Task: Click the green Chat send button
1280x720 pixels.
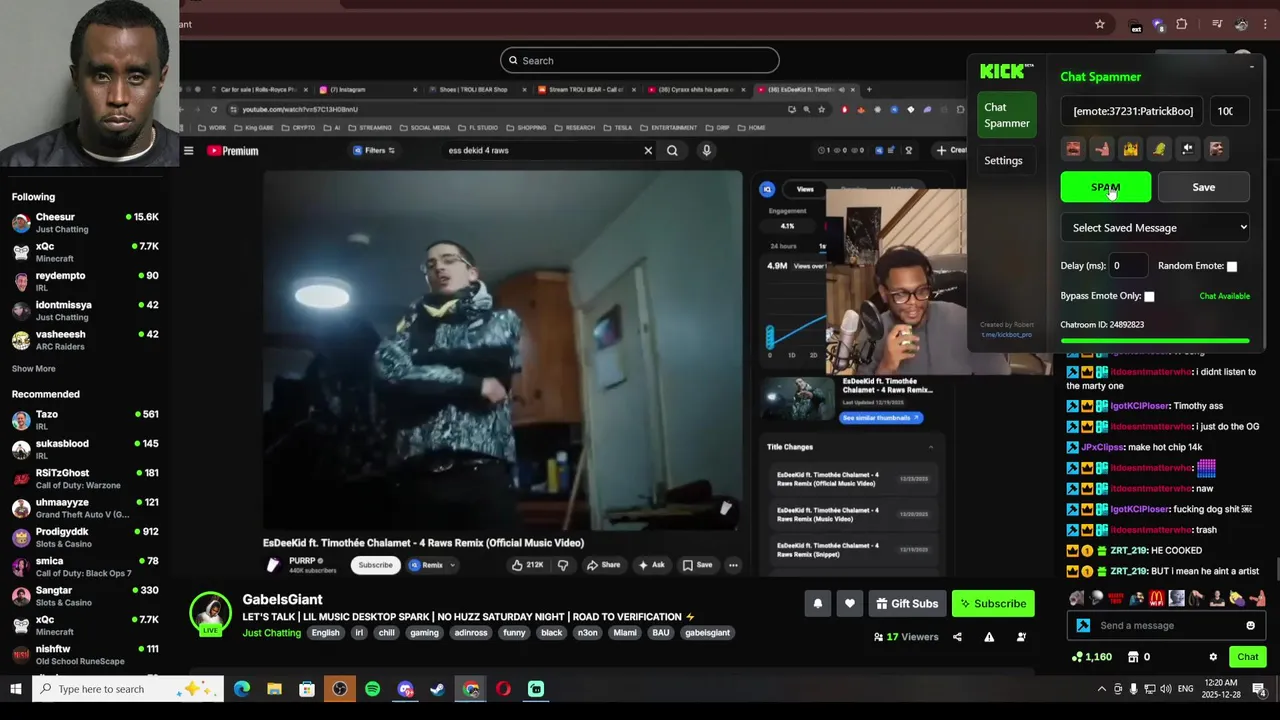Action: coord(1247,657)
